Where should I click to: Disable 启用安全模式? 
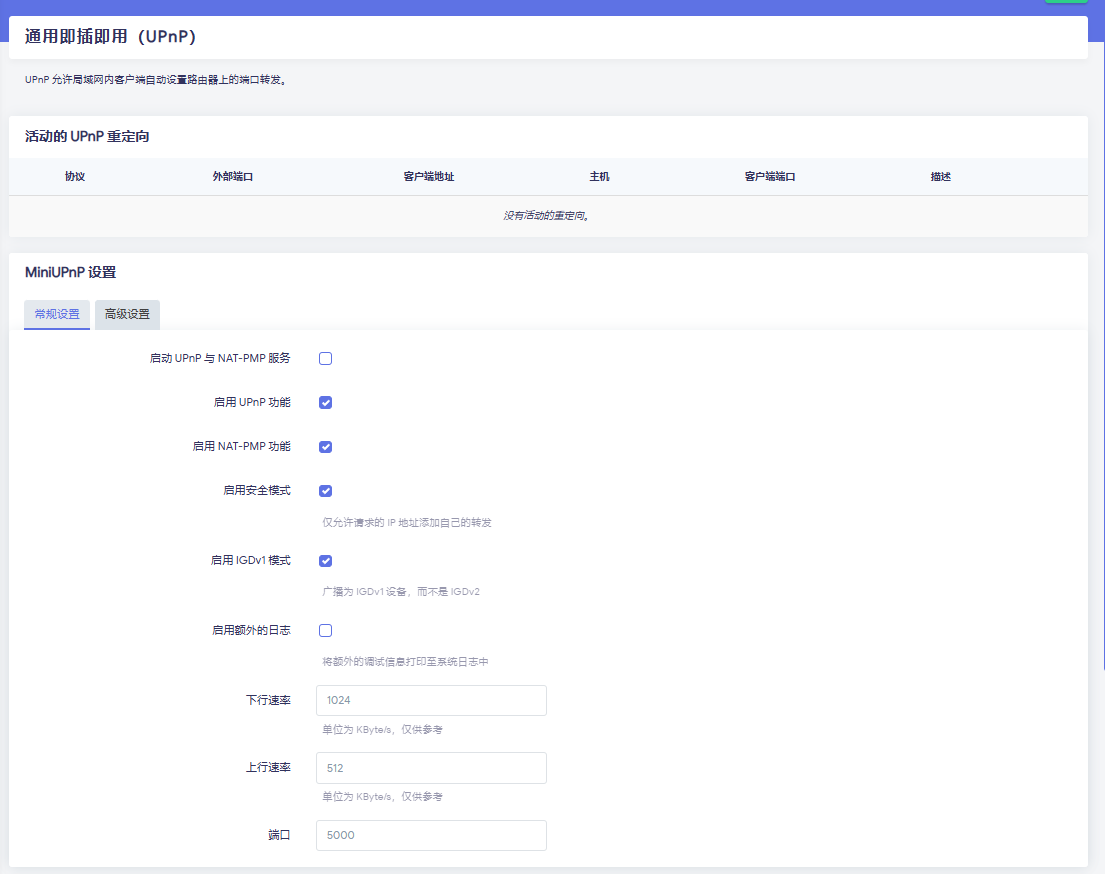(325, 491)
